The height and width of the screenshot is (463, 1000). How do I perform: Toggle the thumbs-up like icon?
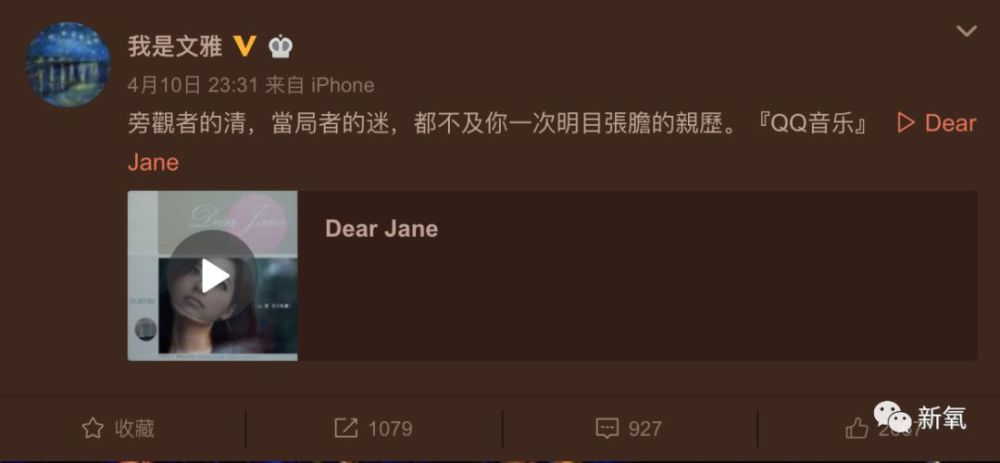tap(857, 429)
